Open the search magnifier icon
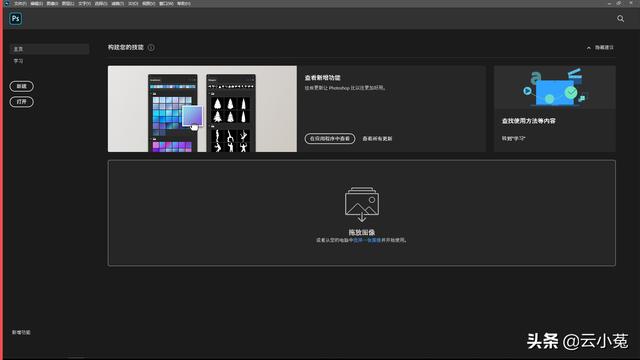This screenshot has height=360, width=640. pyautogui.click(x=620, y=19)
